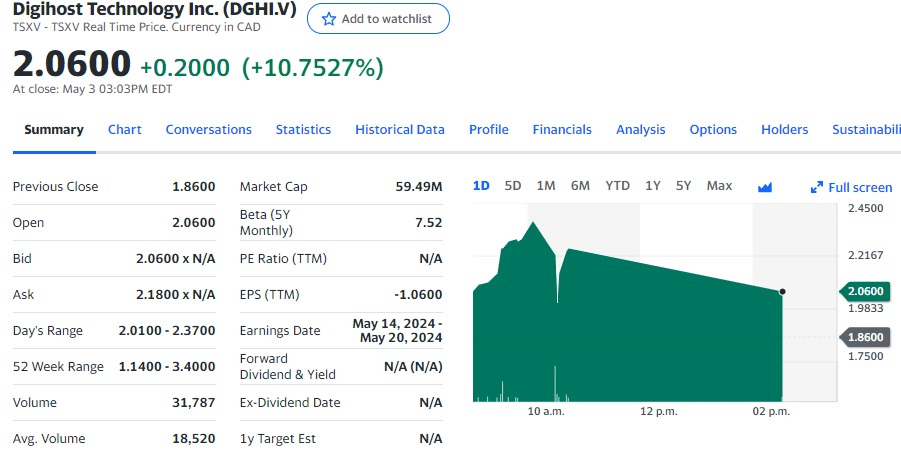
Task: Click the Volume value 31,787
Action: pyautogui.click(x=194, y=403)
